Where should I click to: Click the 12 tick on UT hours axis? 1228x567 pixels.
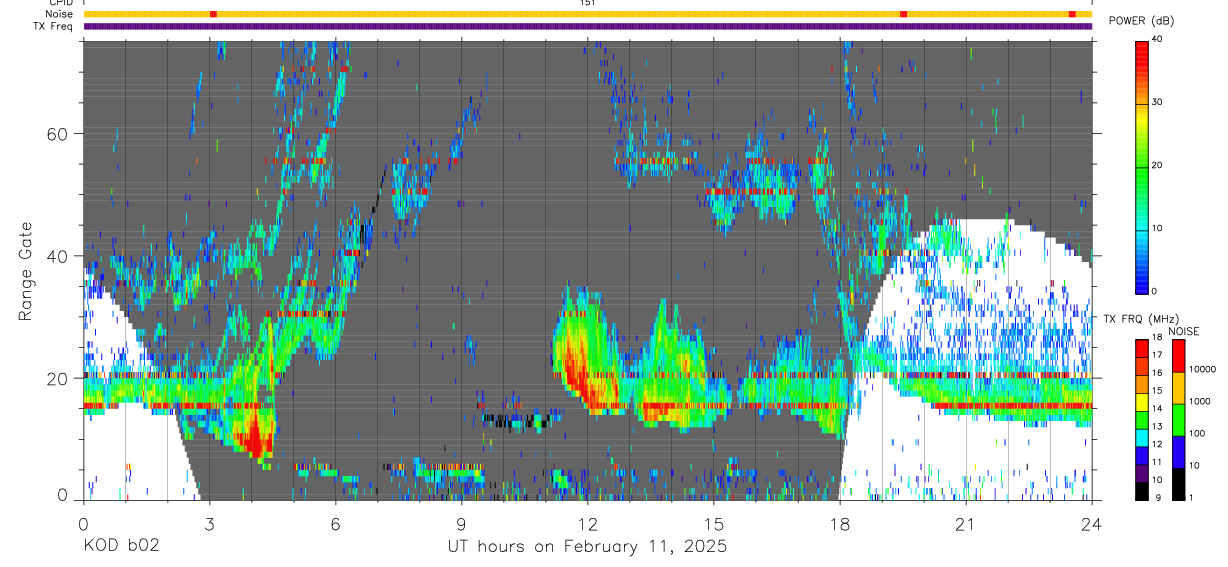click(x=588, y=523)
